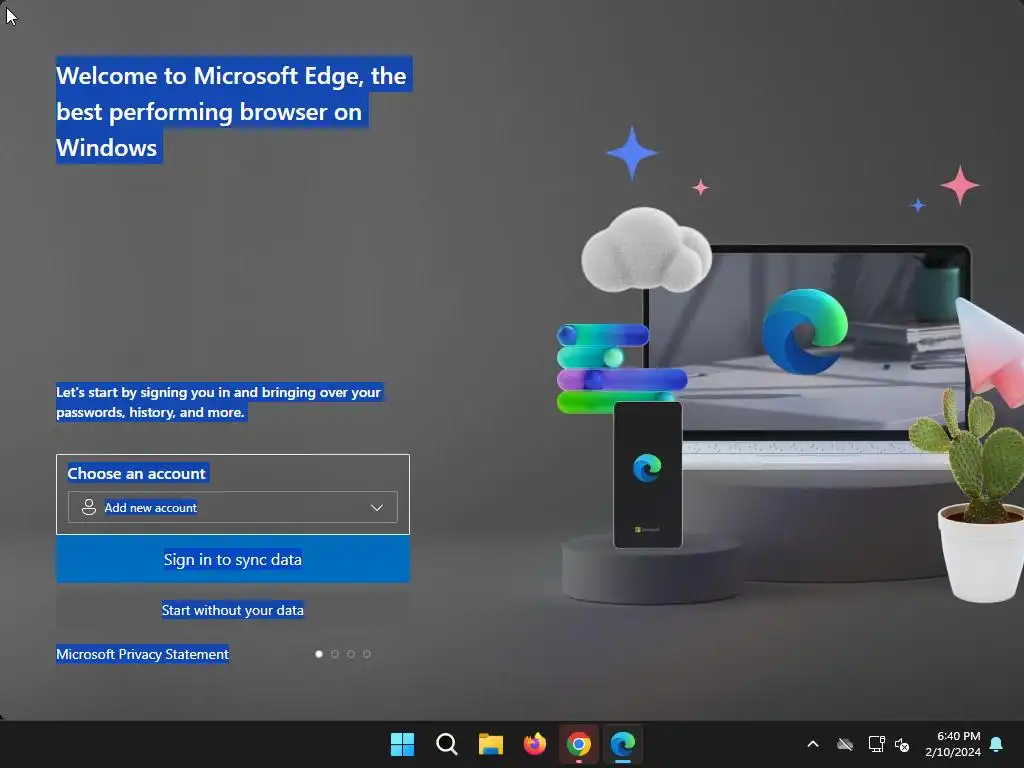Click the Microsoft Edge taskbar icon
This screenshot has width=1024, height=768.
(623, 744)
